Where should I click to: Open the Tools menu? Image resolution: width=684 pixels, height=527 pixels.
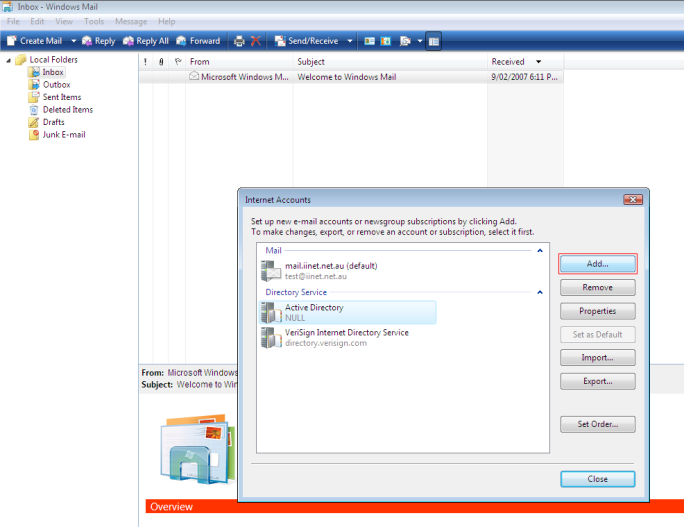pos(94,21)
